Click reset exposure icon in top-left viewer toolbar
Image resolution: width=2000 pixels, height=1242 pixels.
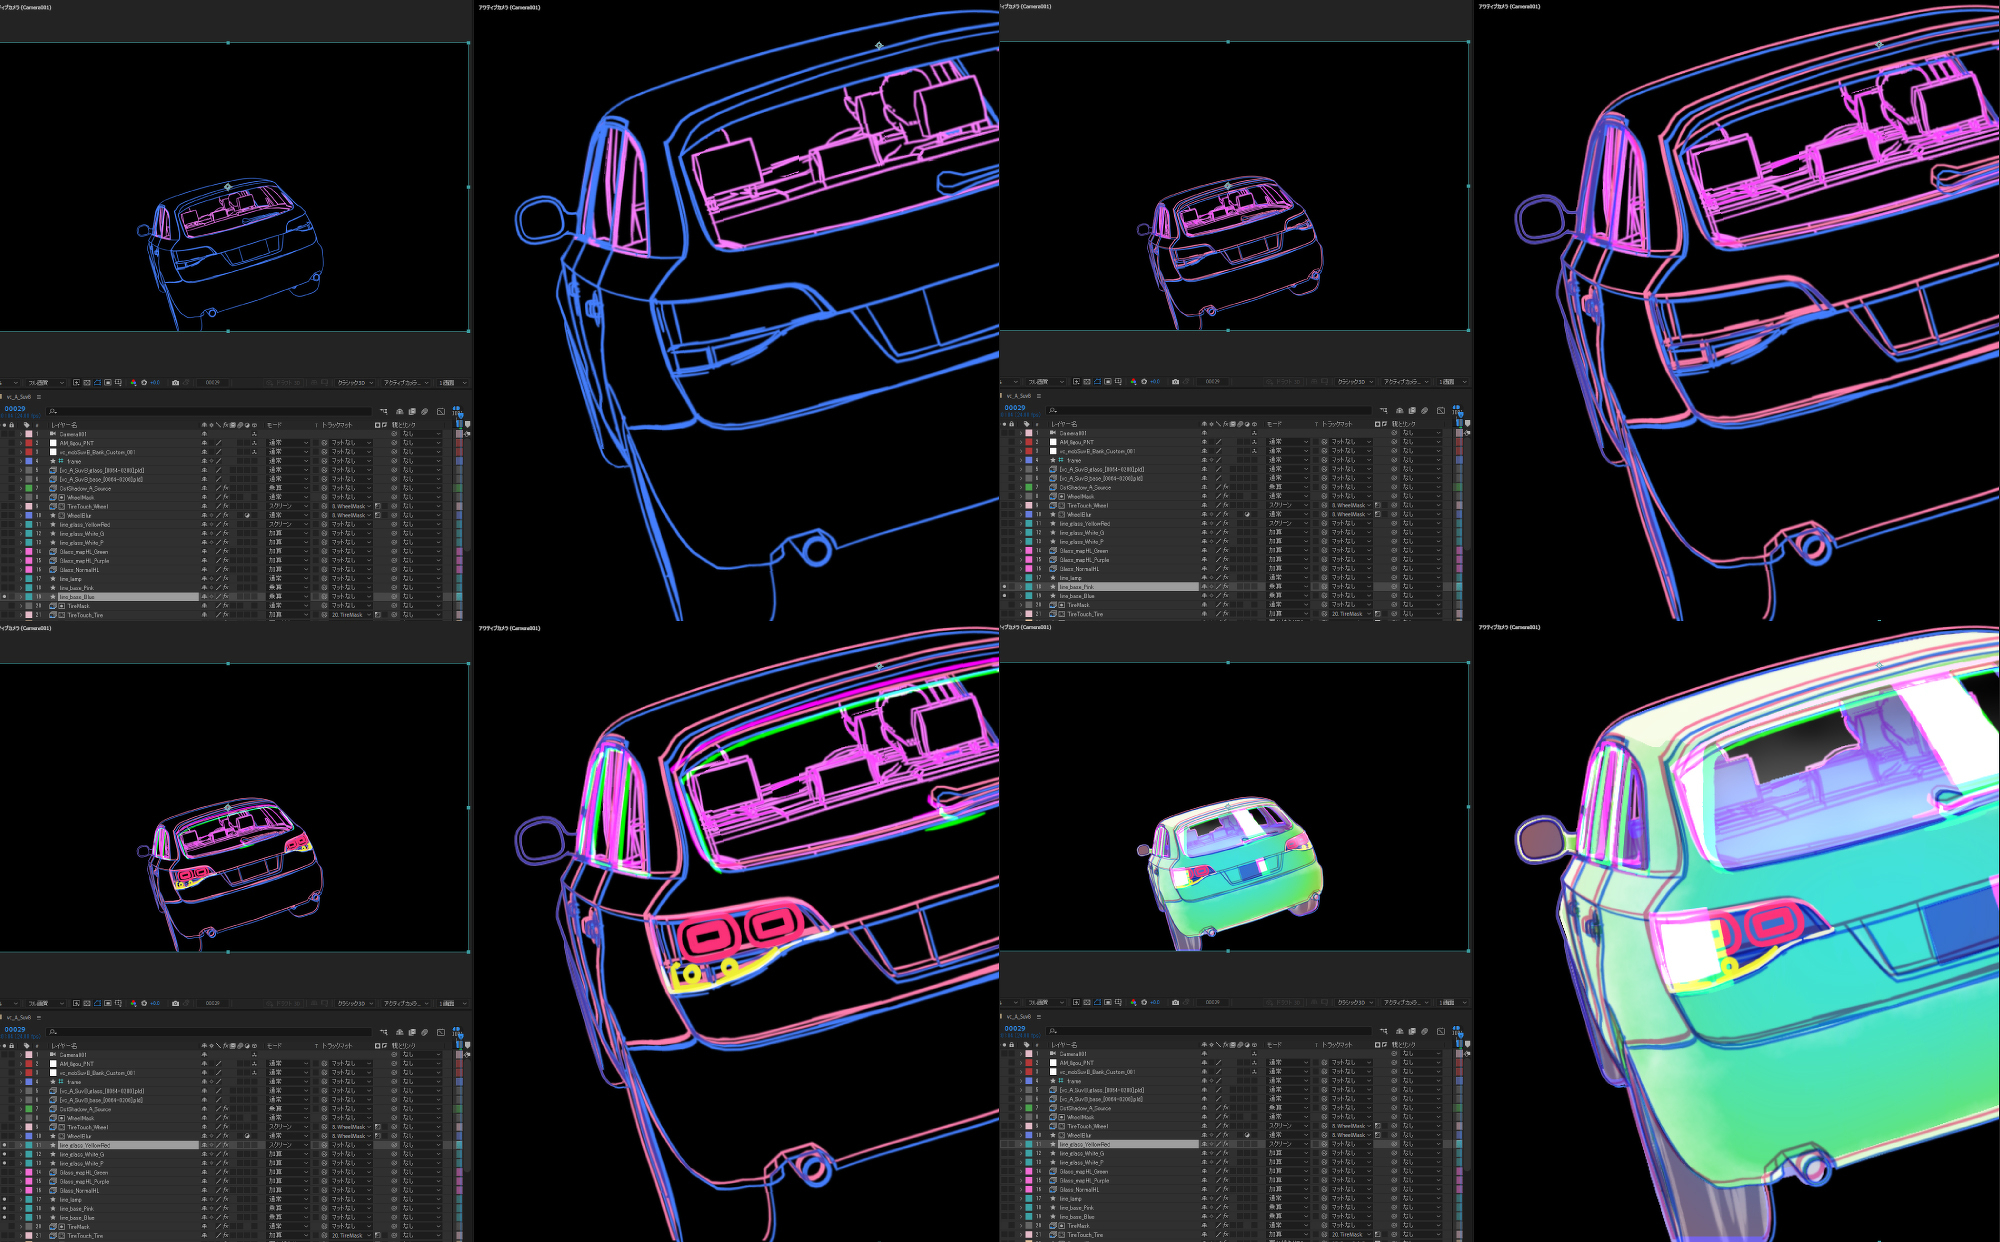point(144,382)
